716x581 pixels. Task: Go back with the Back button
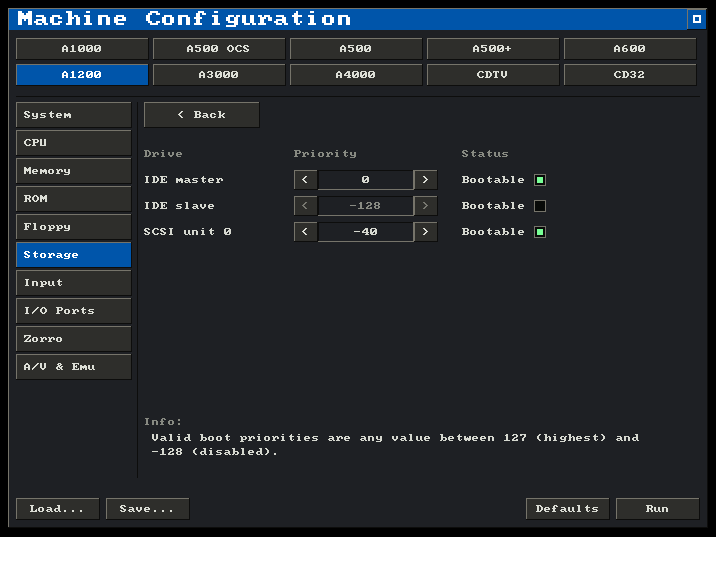point(201,115)
